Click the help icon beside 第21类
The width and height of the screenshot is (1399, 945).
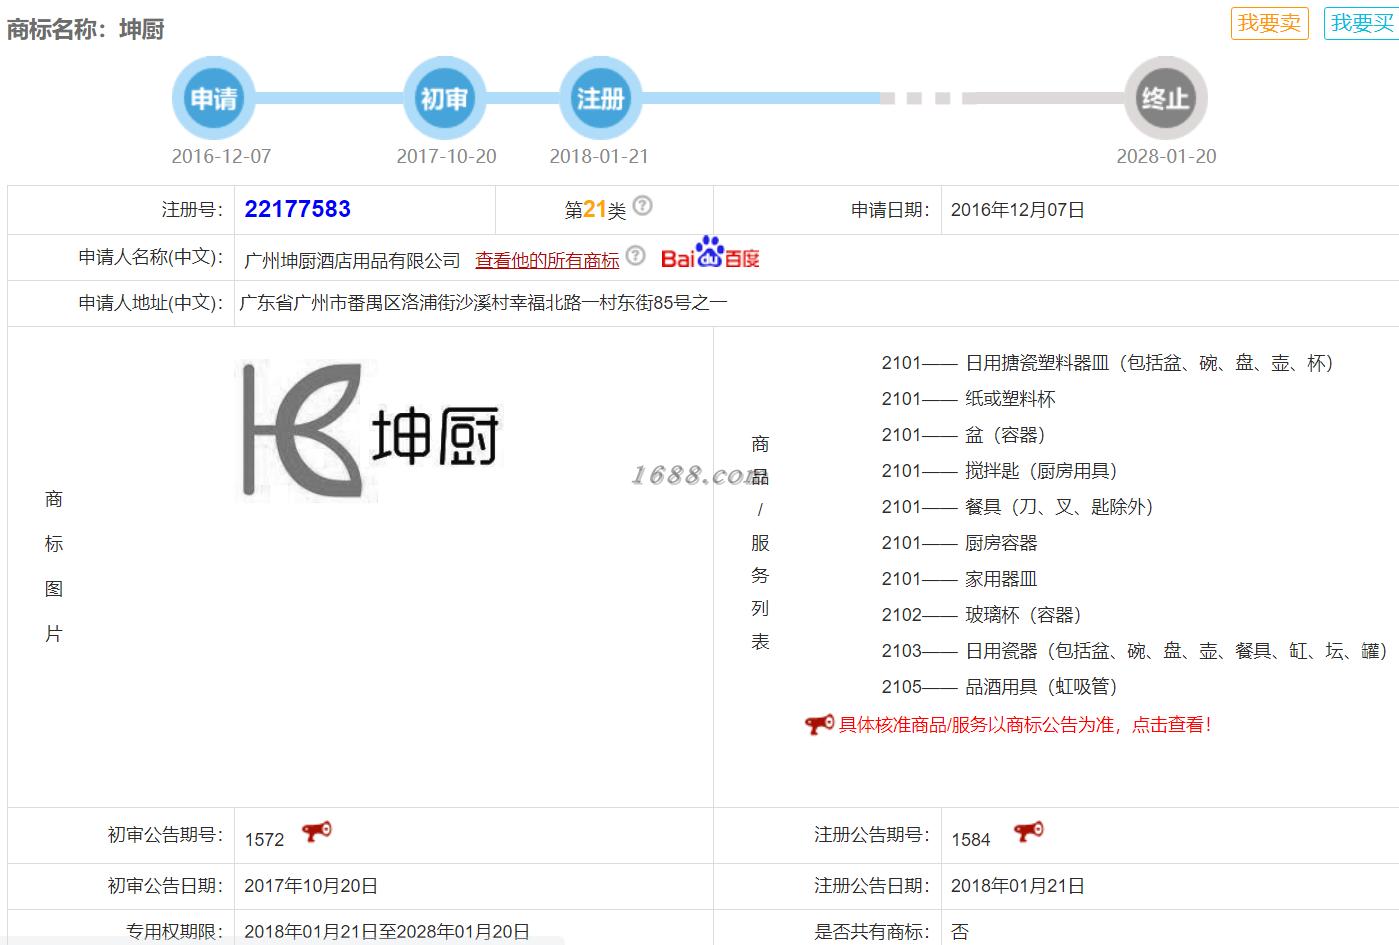(x=643, y=206)
